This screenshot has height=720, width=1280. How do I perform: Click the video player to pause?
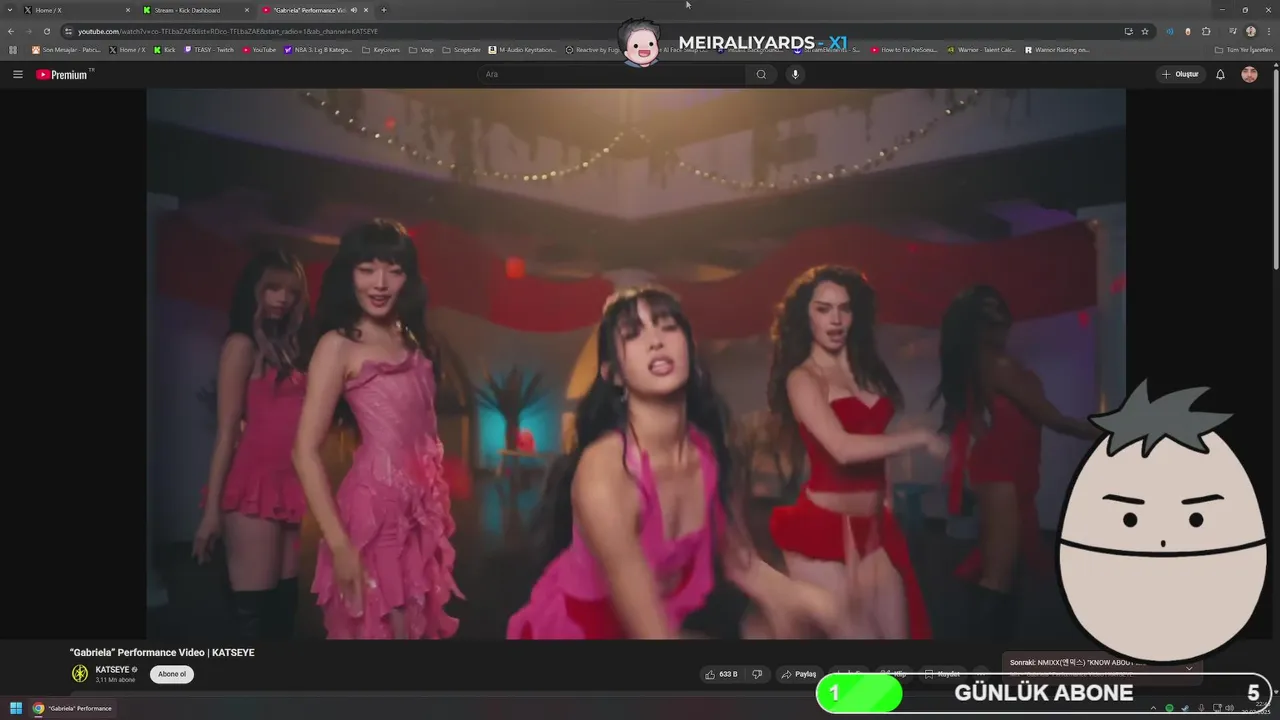[635, 364]
